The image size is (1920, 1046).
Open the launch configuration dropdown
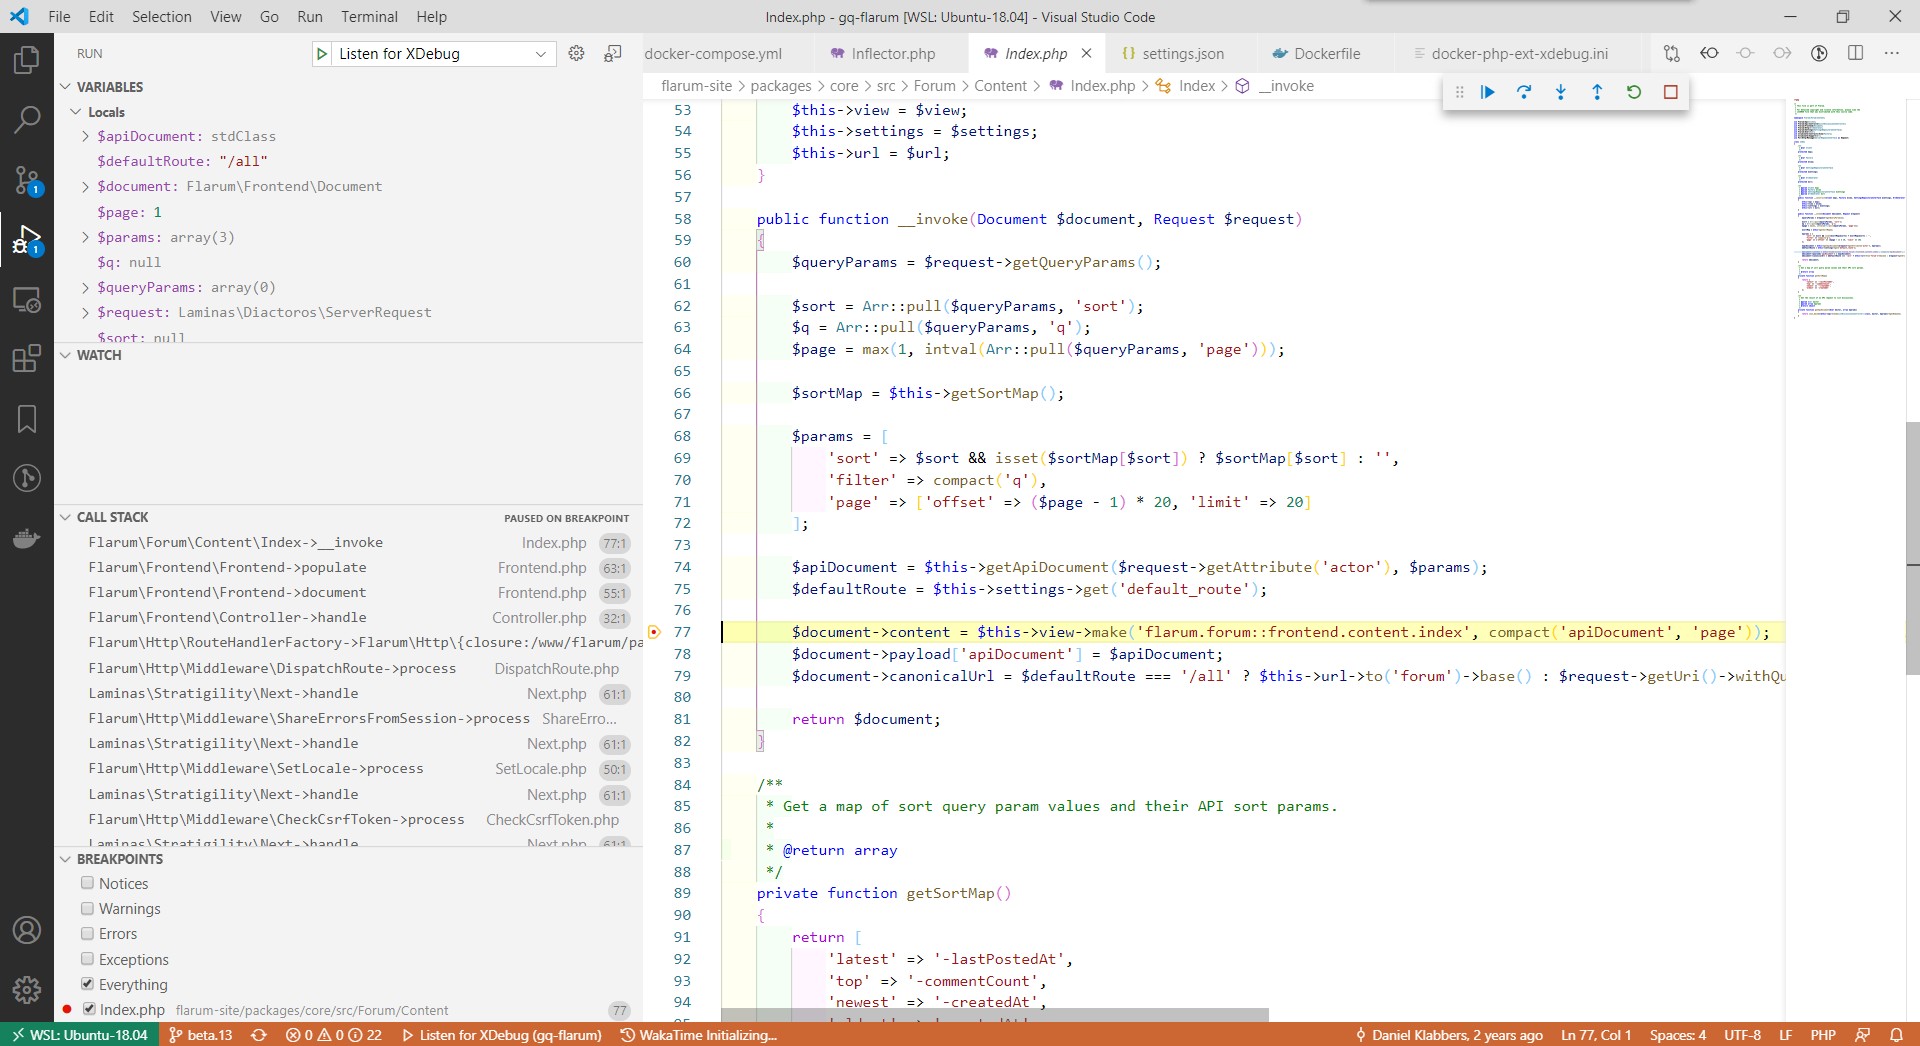pos(540,54)
